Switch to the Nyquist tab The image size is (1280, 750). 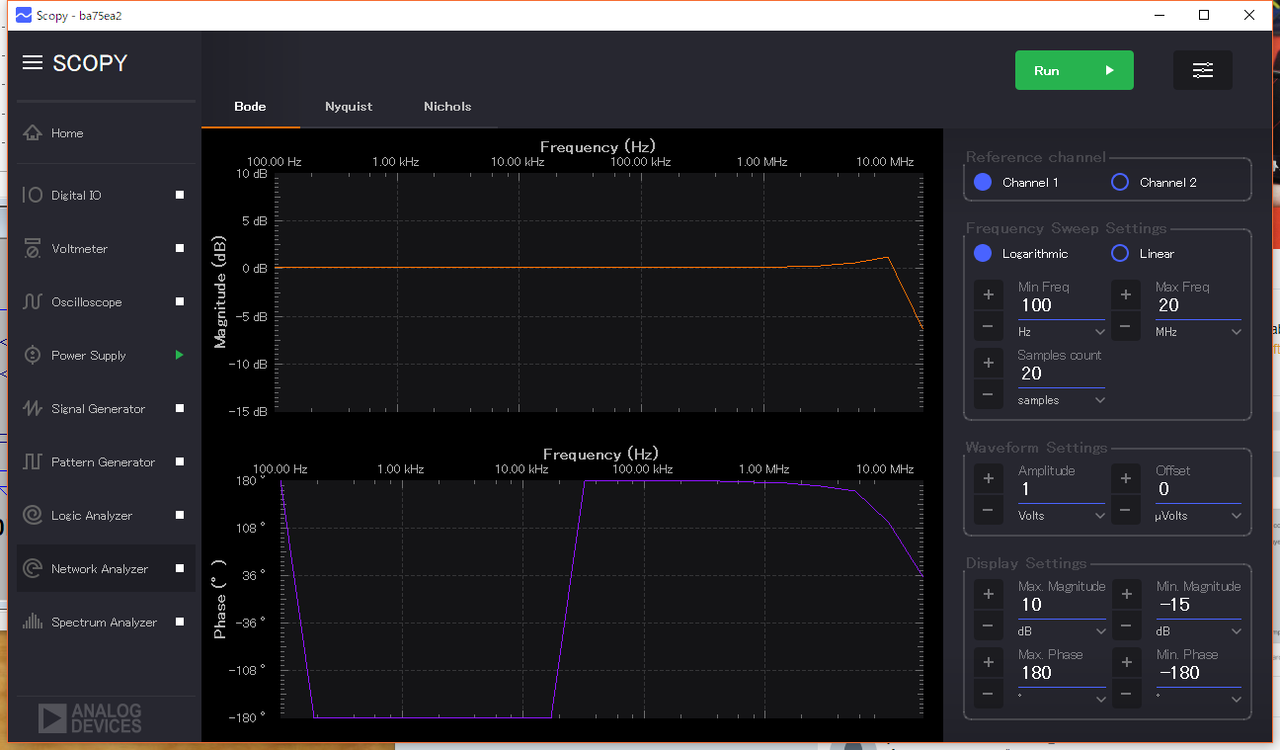348,107
